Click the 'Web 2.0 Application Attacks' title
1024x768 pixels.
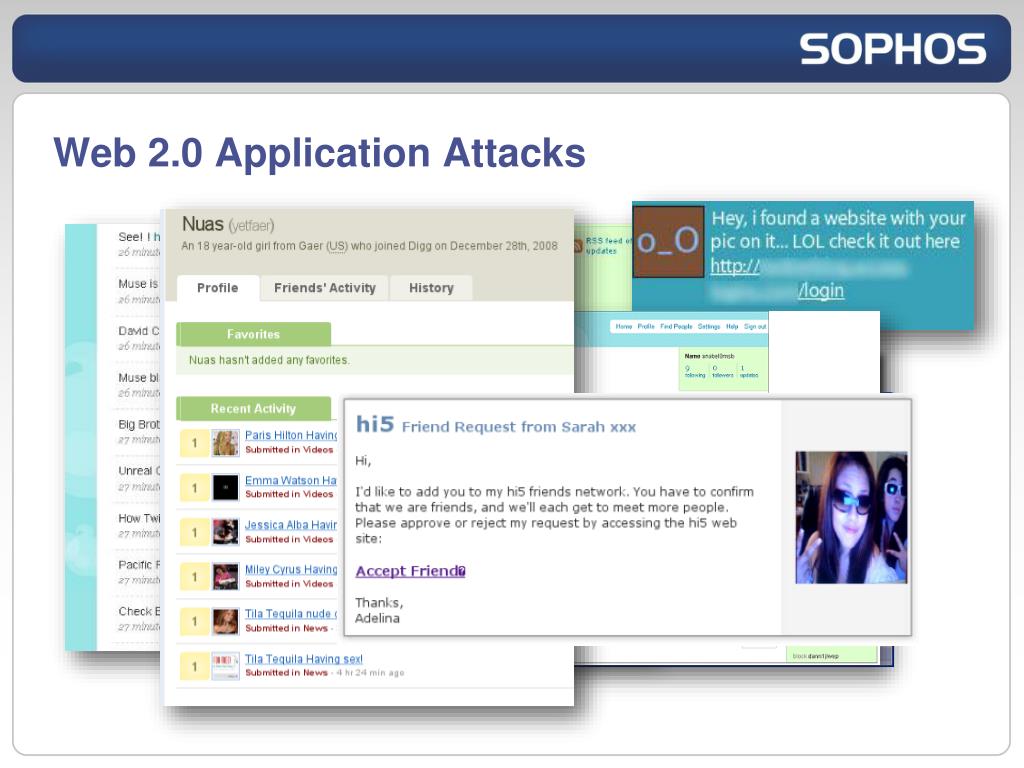point(319,153)
